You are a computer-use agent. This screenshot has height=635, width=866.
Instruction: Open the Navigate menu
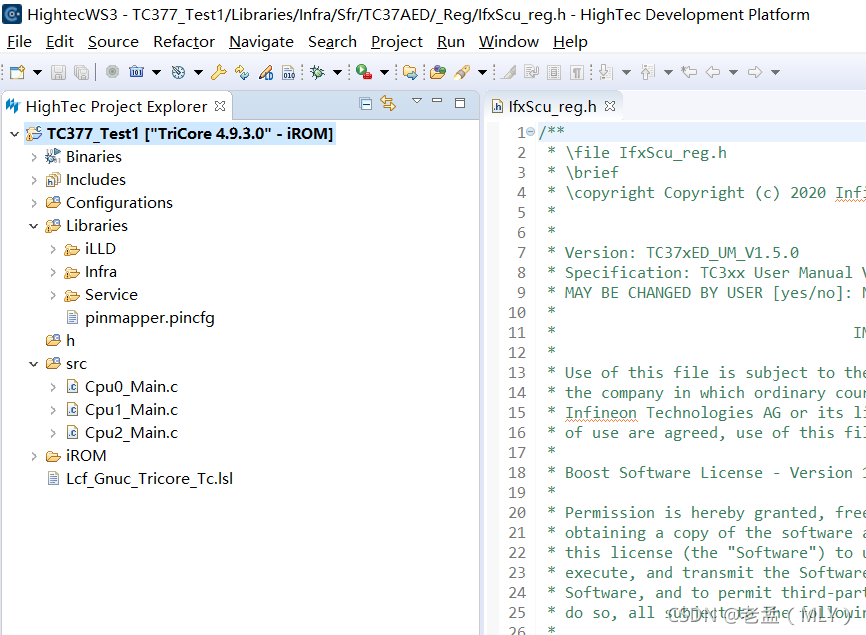coord(261,42)
